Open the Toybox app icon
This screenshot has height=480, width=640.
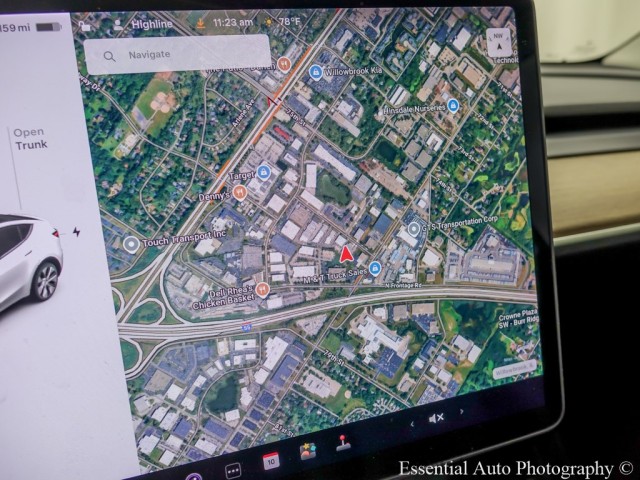[308, 451]
